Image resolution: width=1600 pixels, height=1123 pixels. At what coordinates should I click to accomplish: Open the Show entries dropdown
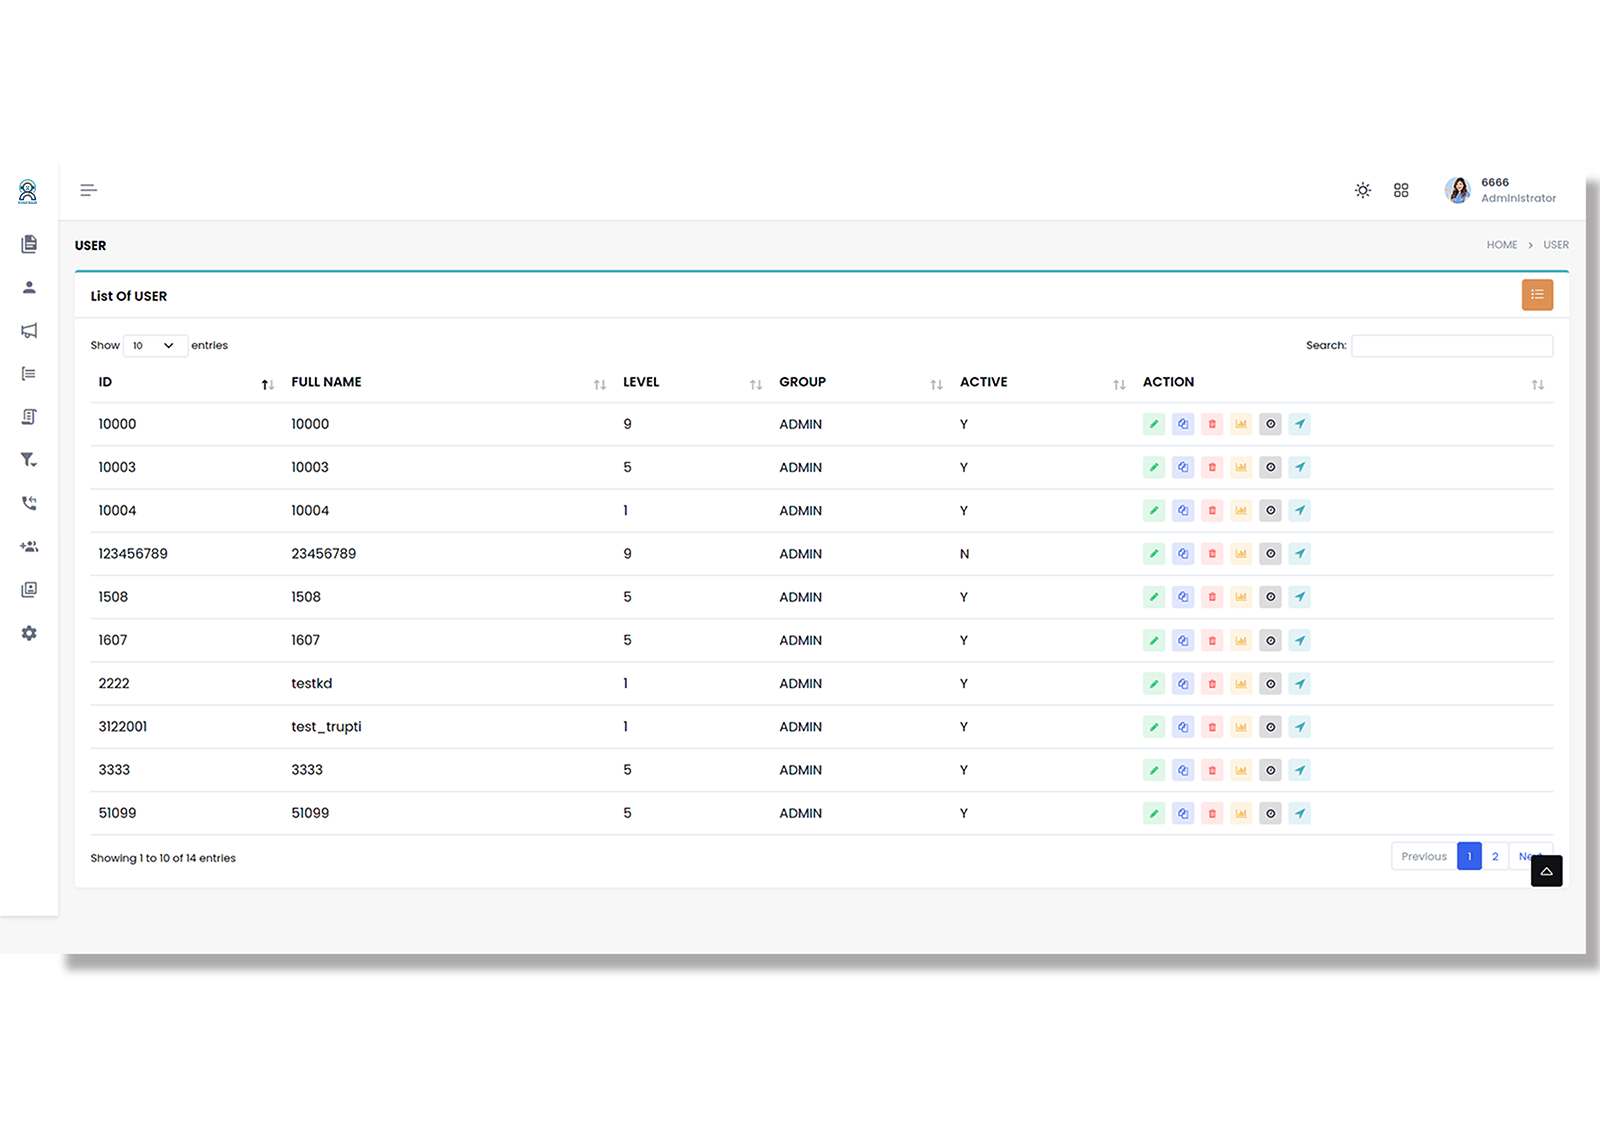(155, 346)
